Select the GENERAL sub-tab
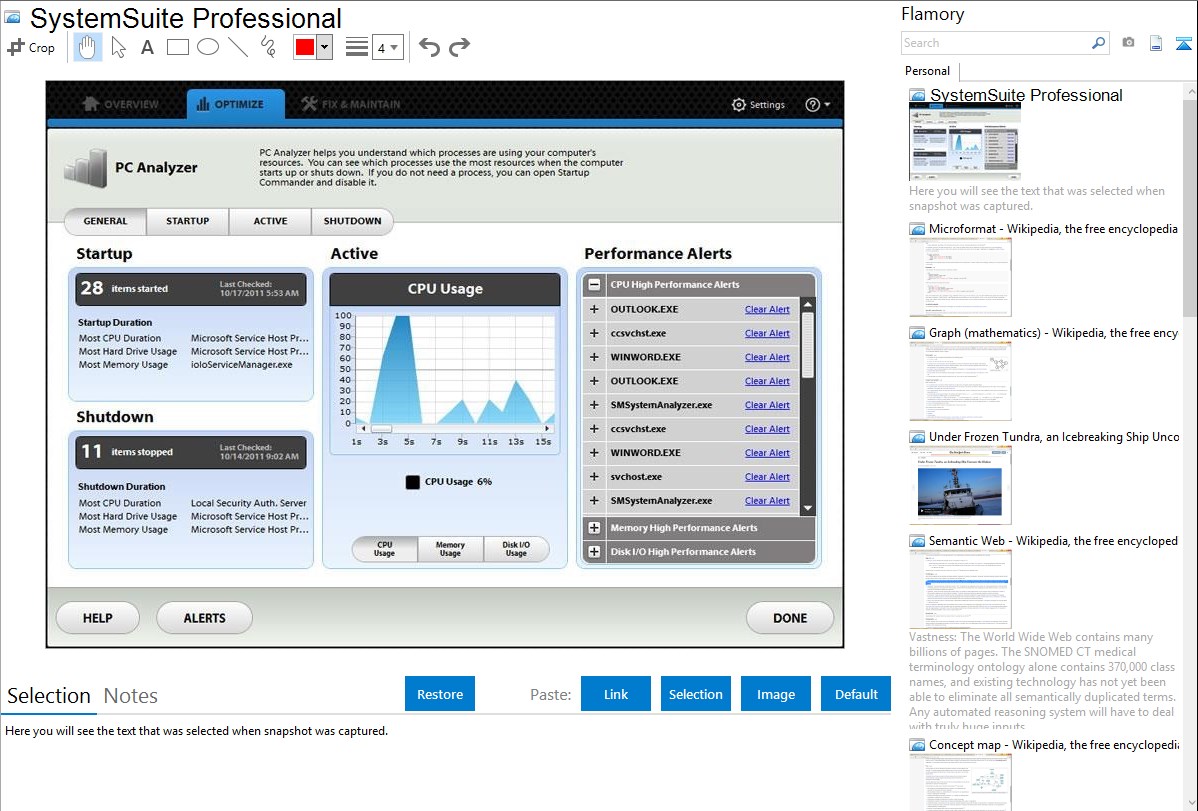Viewport: 1198px width, 811px height. pos(105,221)
